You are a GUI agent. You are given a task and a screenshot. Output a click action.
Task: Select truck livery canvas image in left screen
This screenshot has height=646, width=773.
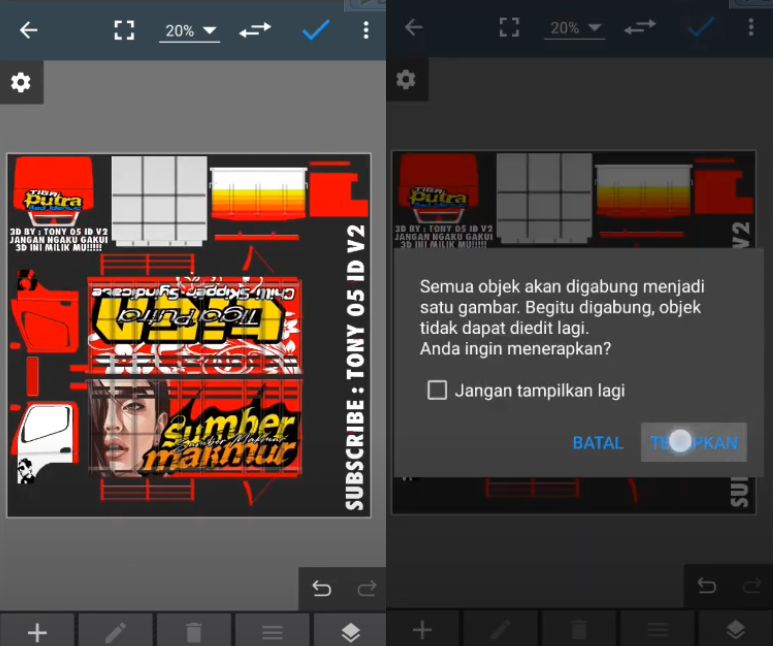[189, 335]
